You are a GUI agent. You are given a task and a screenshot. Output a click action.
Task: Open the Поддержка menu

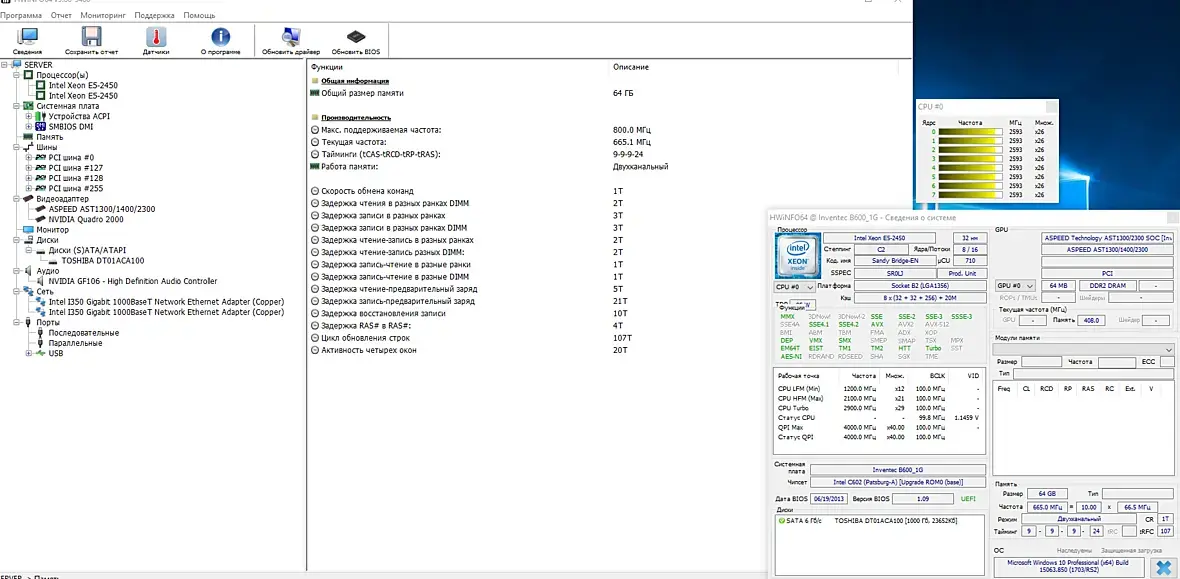tap(154, 15)
